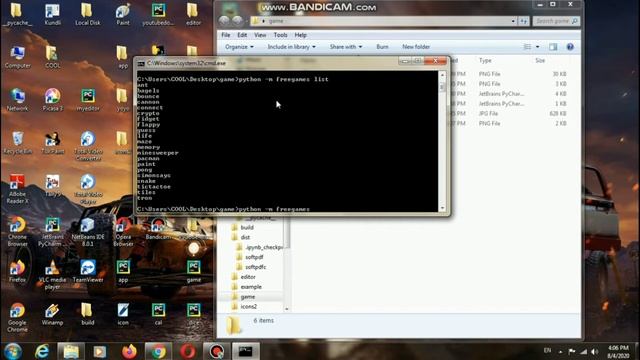Open the Winamp desktop shortcut

point(53,314)
